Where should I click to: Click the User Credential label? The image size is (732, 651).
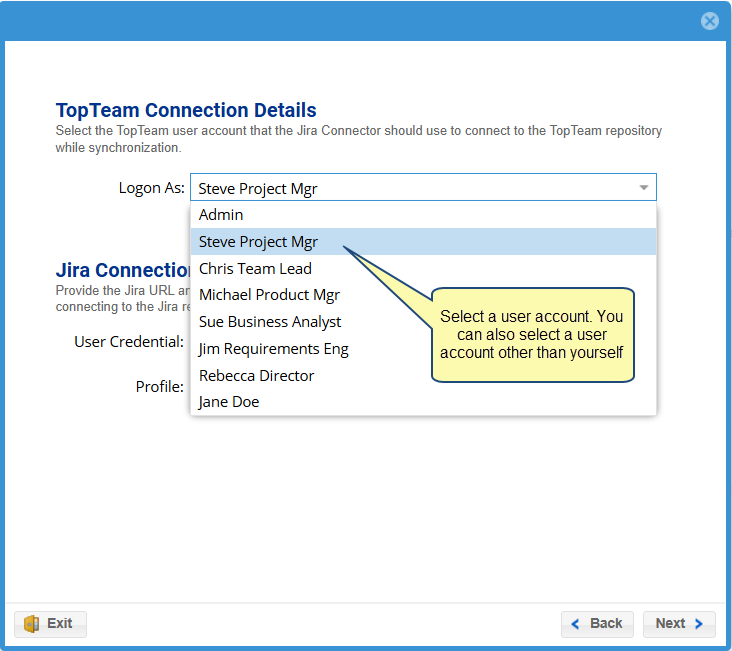click(129, 342)
